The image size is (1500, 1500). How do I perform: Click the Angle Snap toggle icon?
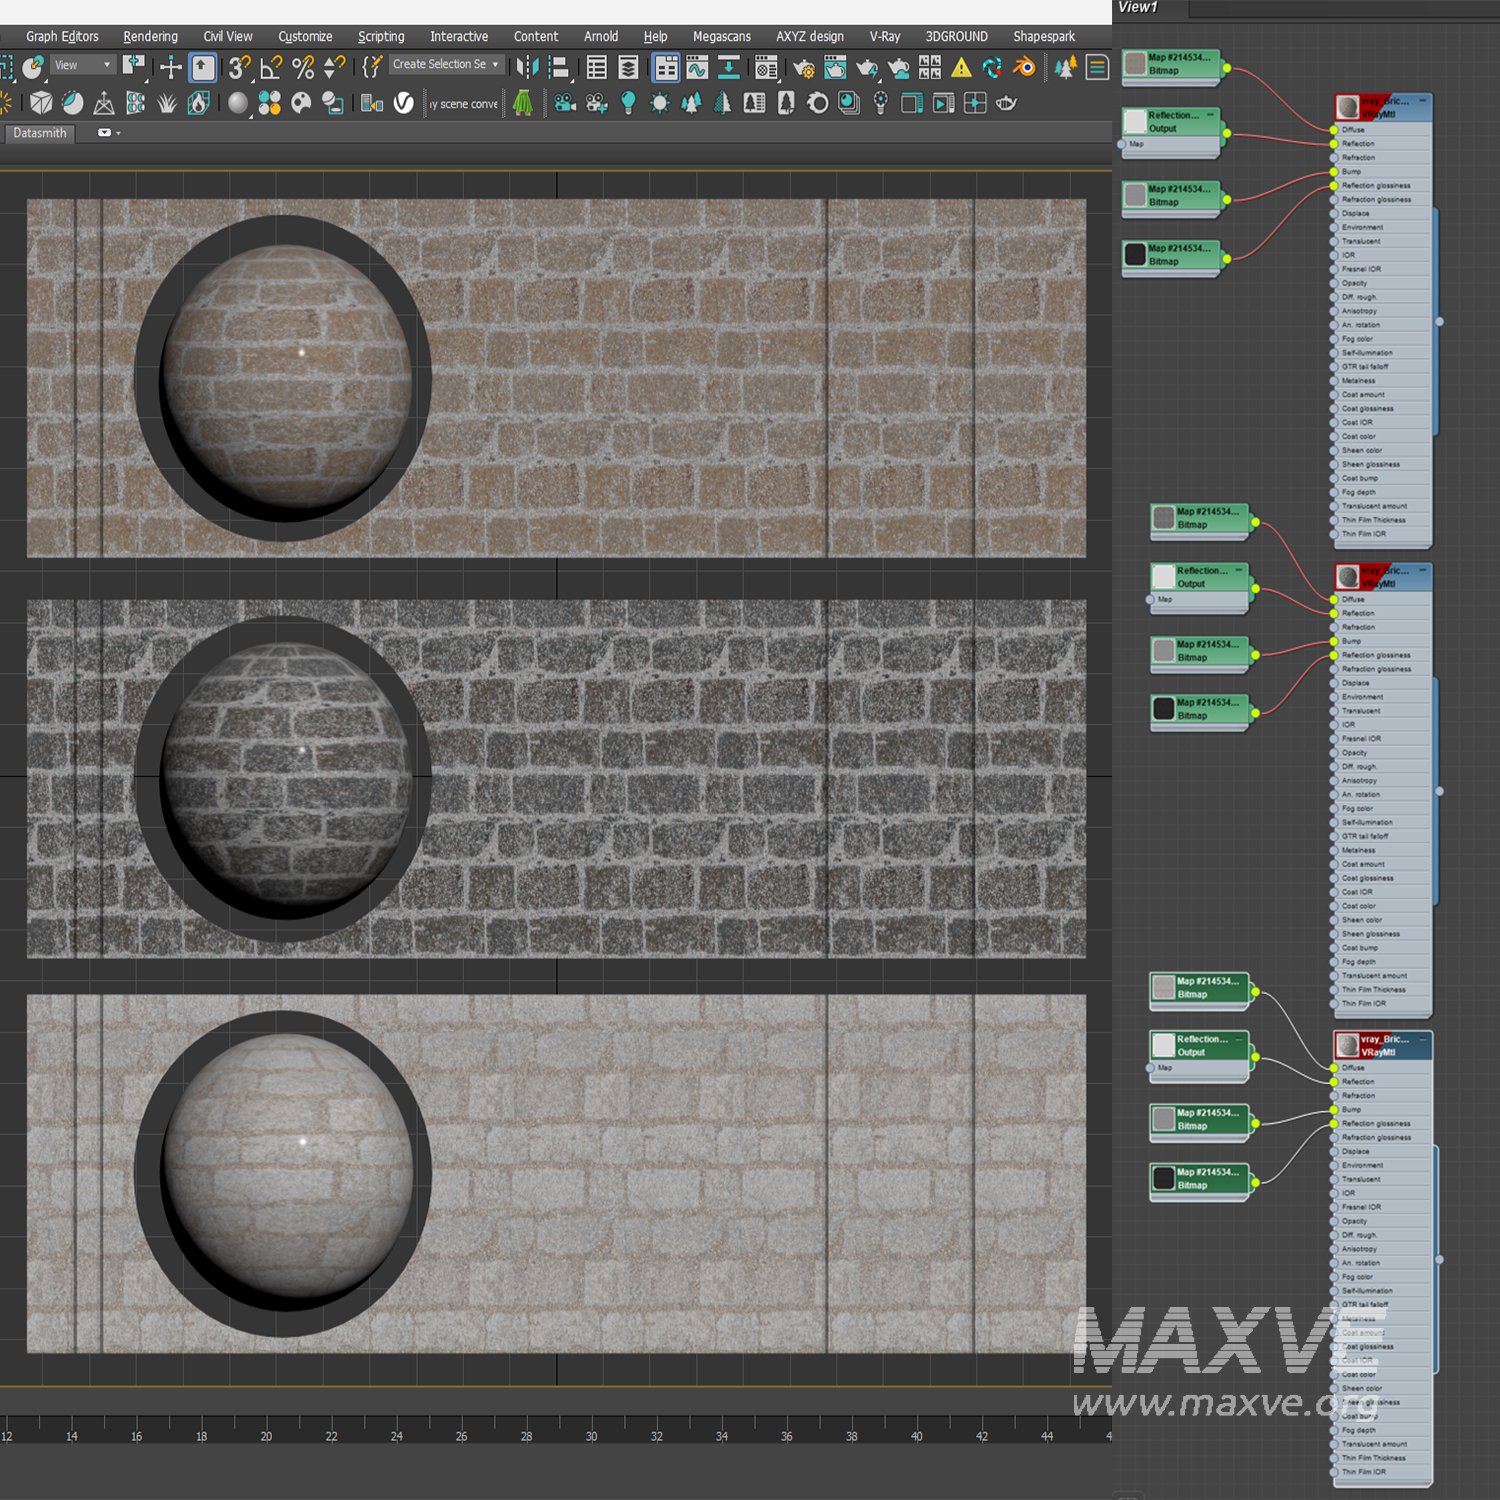pyautogui.click(x=270, y=67)
